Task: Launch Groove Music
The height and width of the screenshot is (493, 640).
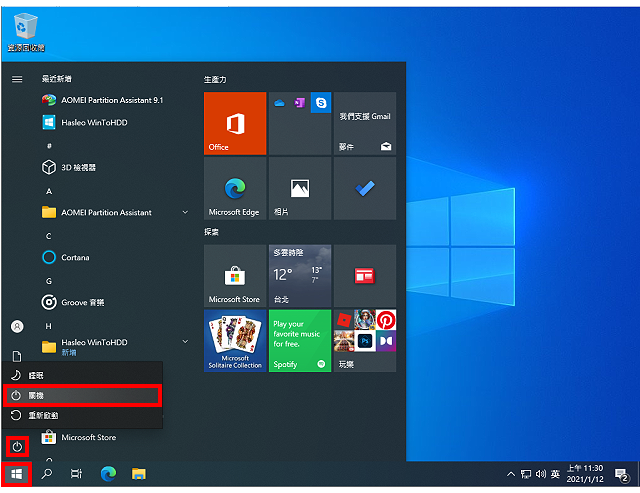Action: pos(73,302)
